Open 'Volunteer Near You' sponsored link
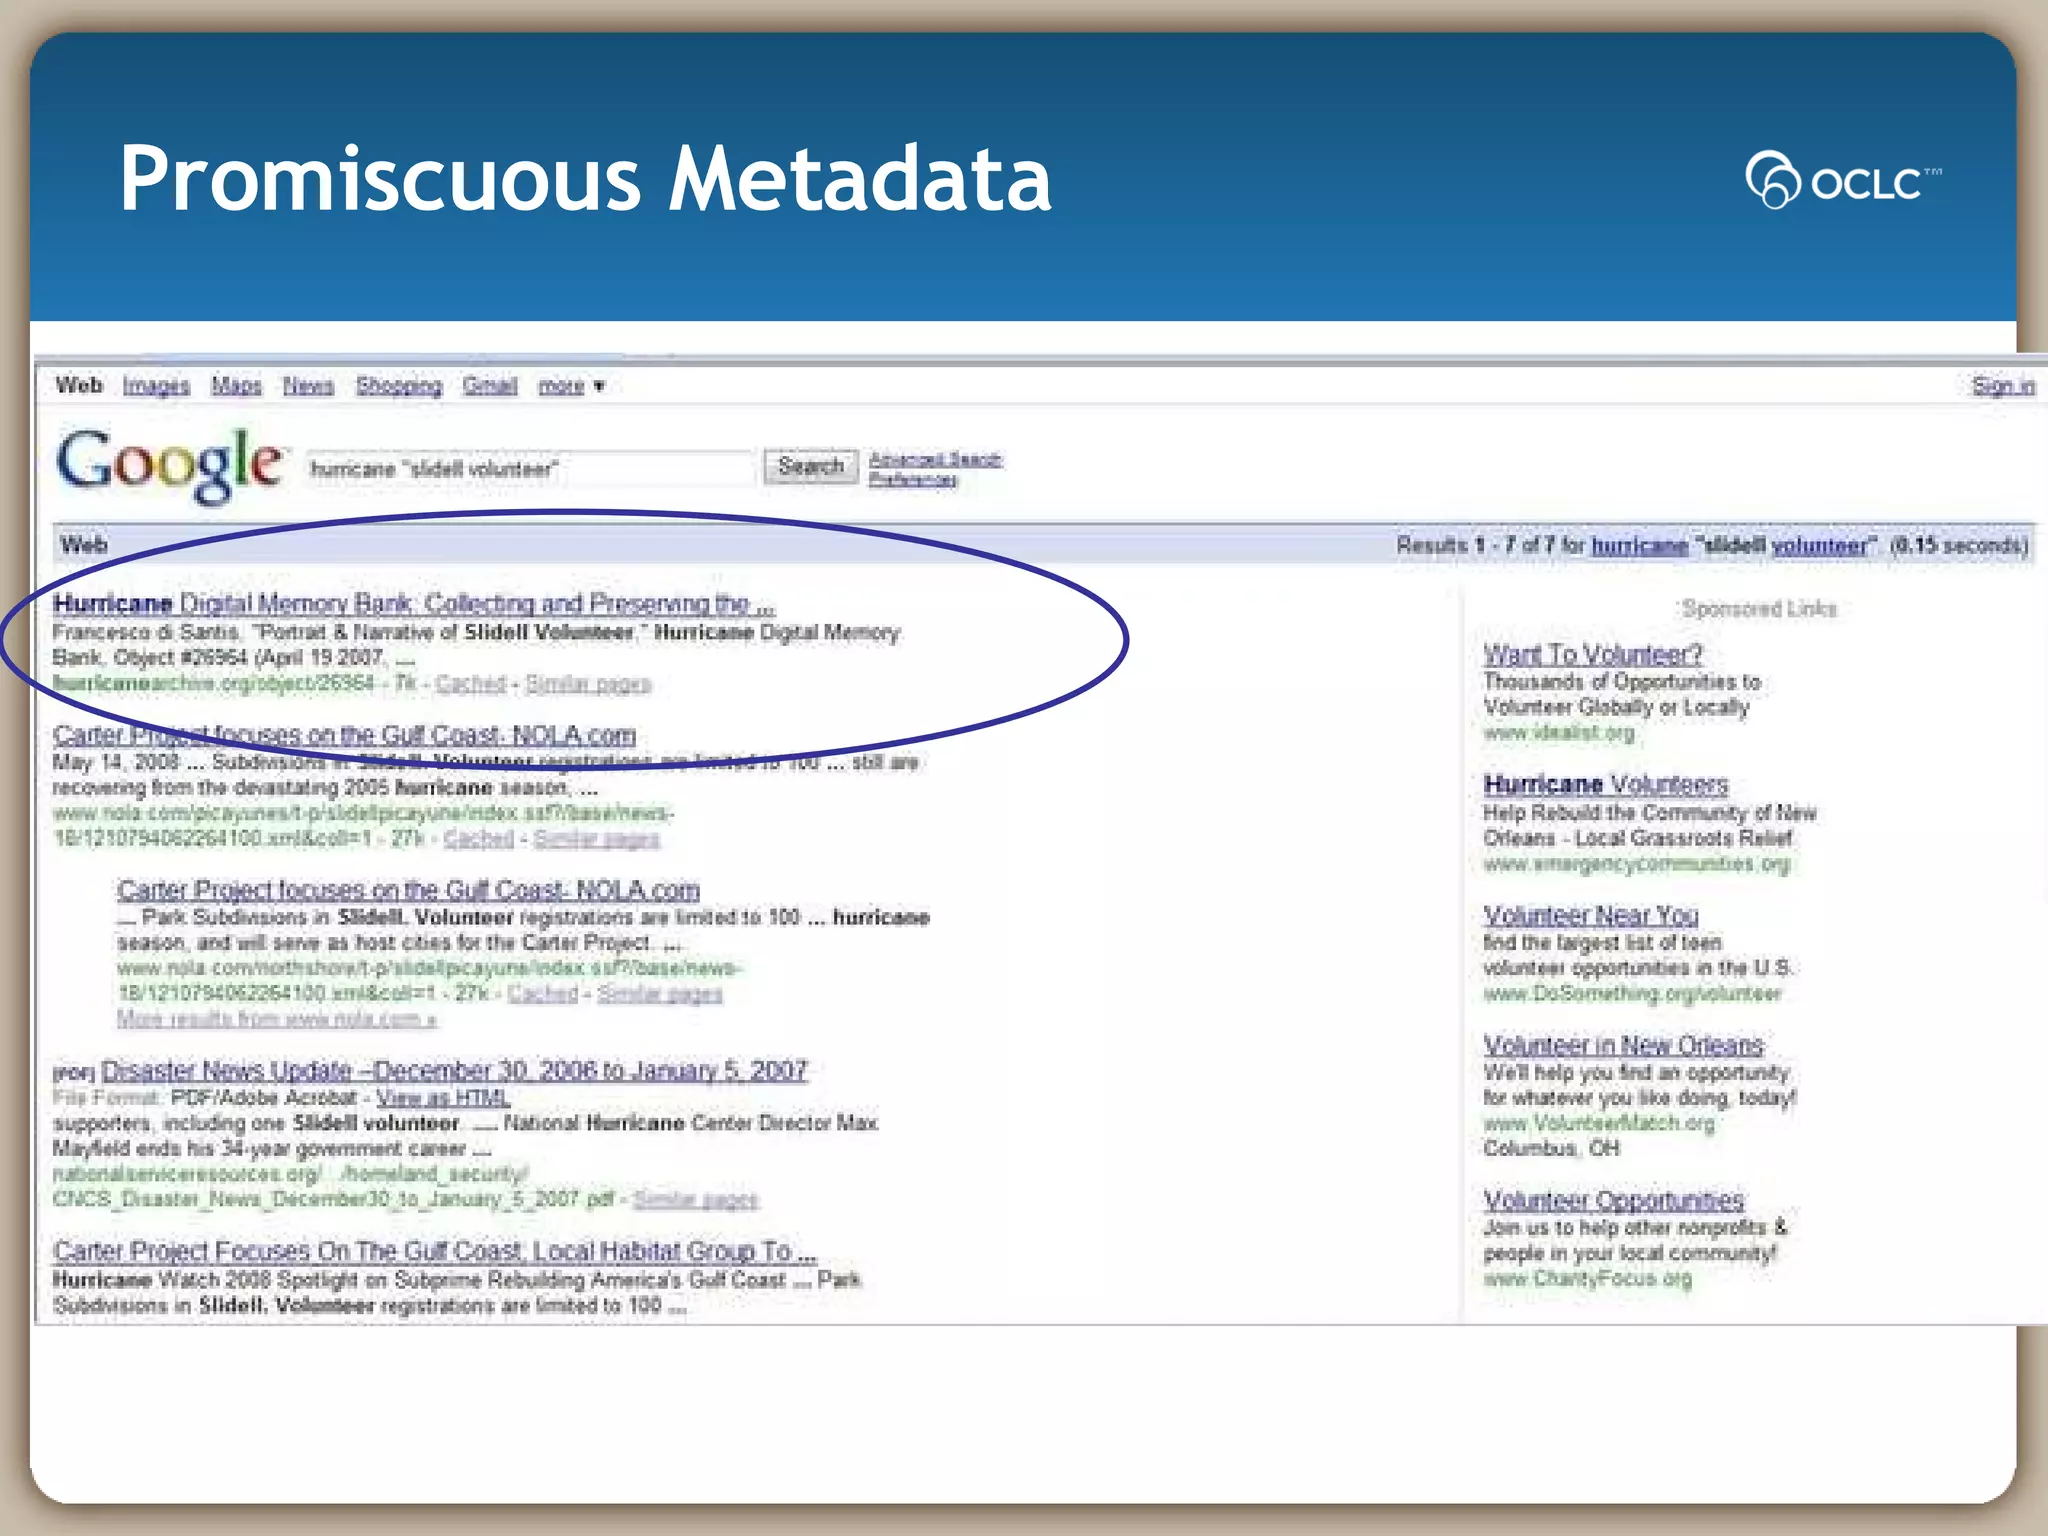Screen dimensions: 2048x1536 [1590, 915]
